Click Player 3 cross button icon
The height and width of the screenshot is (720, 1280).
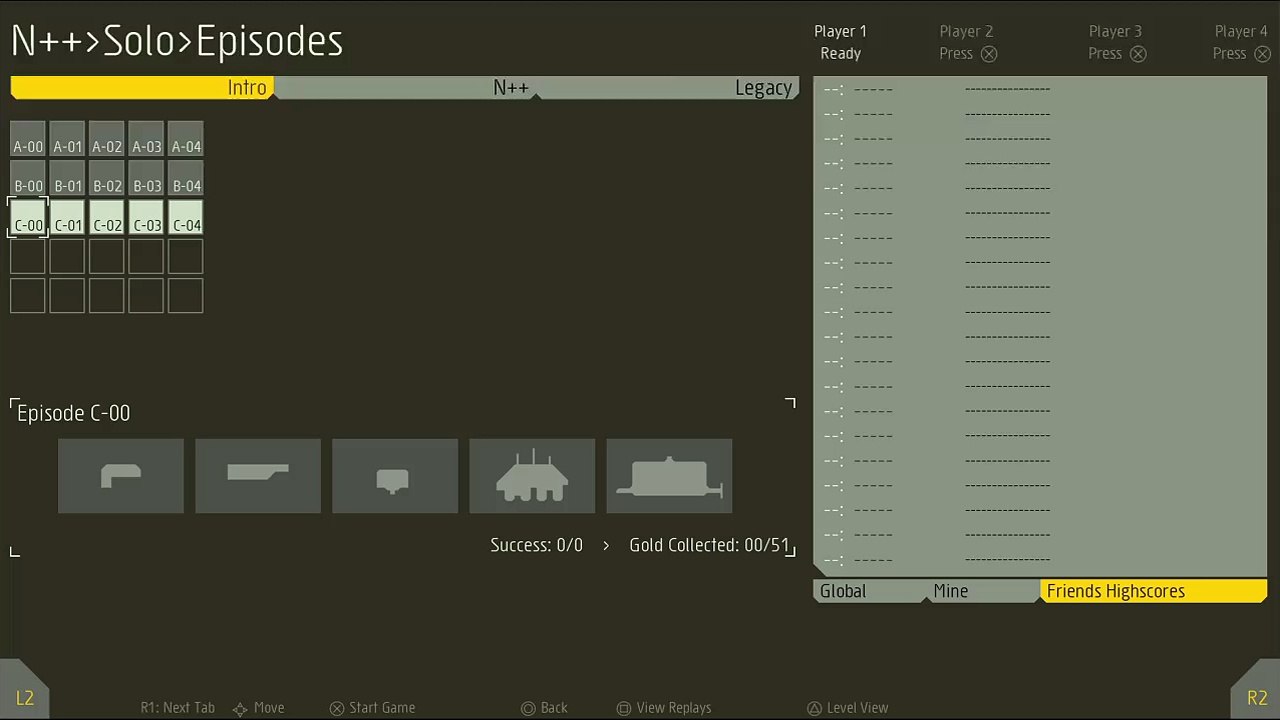1138,54
